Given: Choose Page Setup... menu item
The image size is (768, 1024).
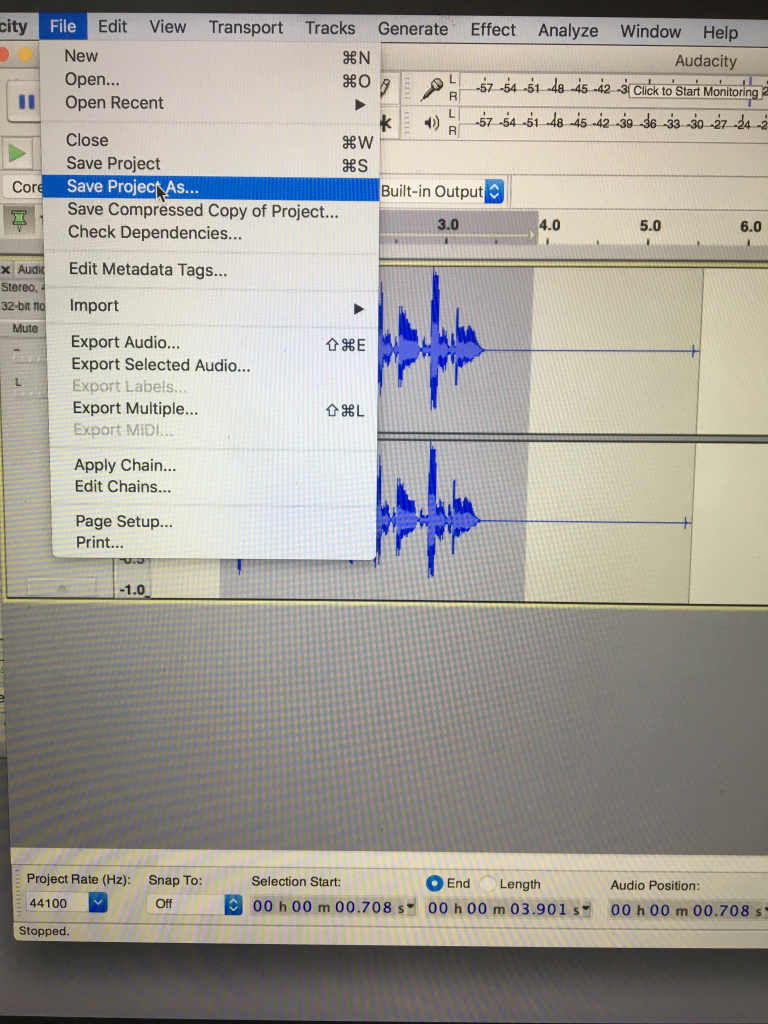Looking at the screenshot, I should (216, 522).
